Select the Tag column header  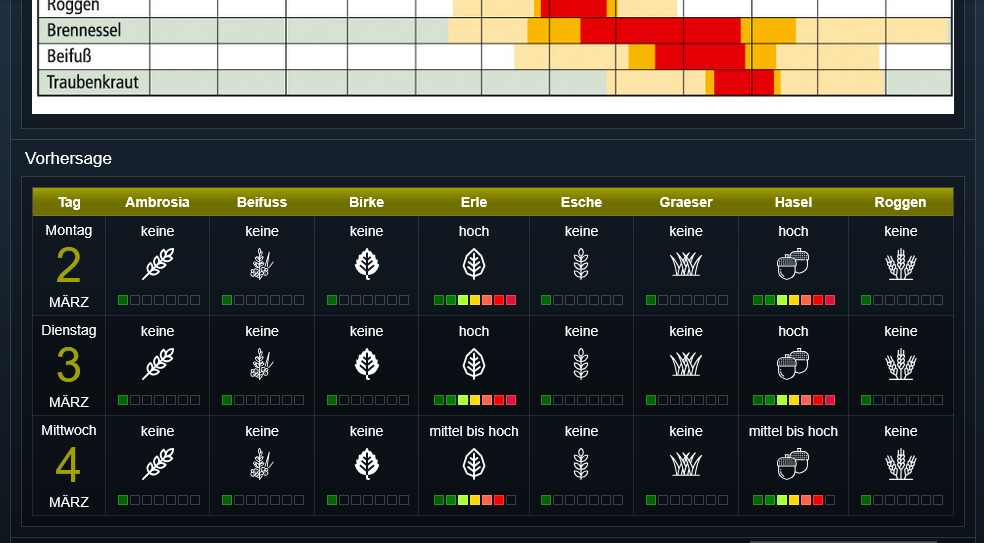69,202
